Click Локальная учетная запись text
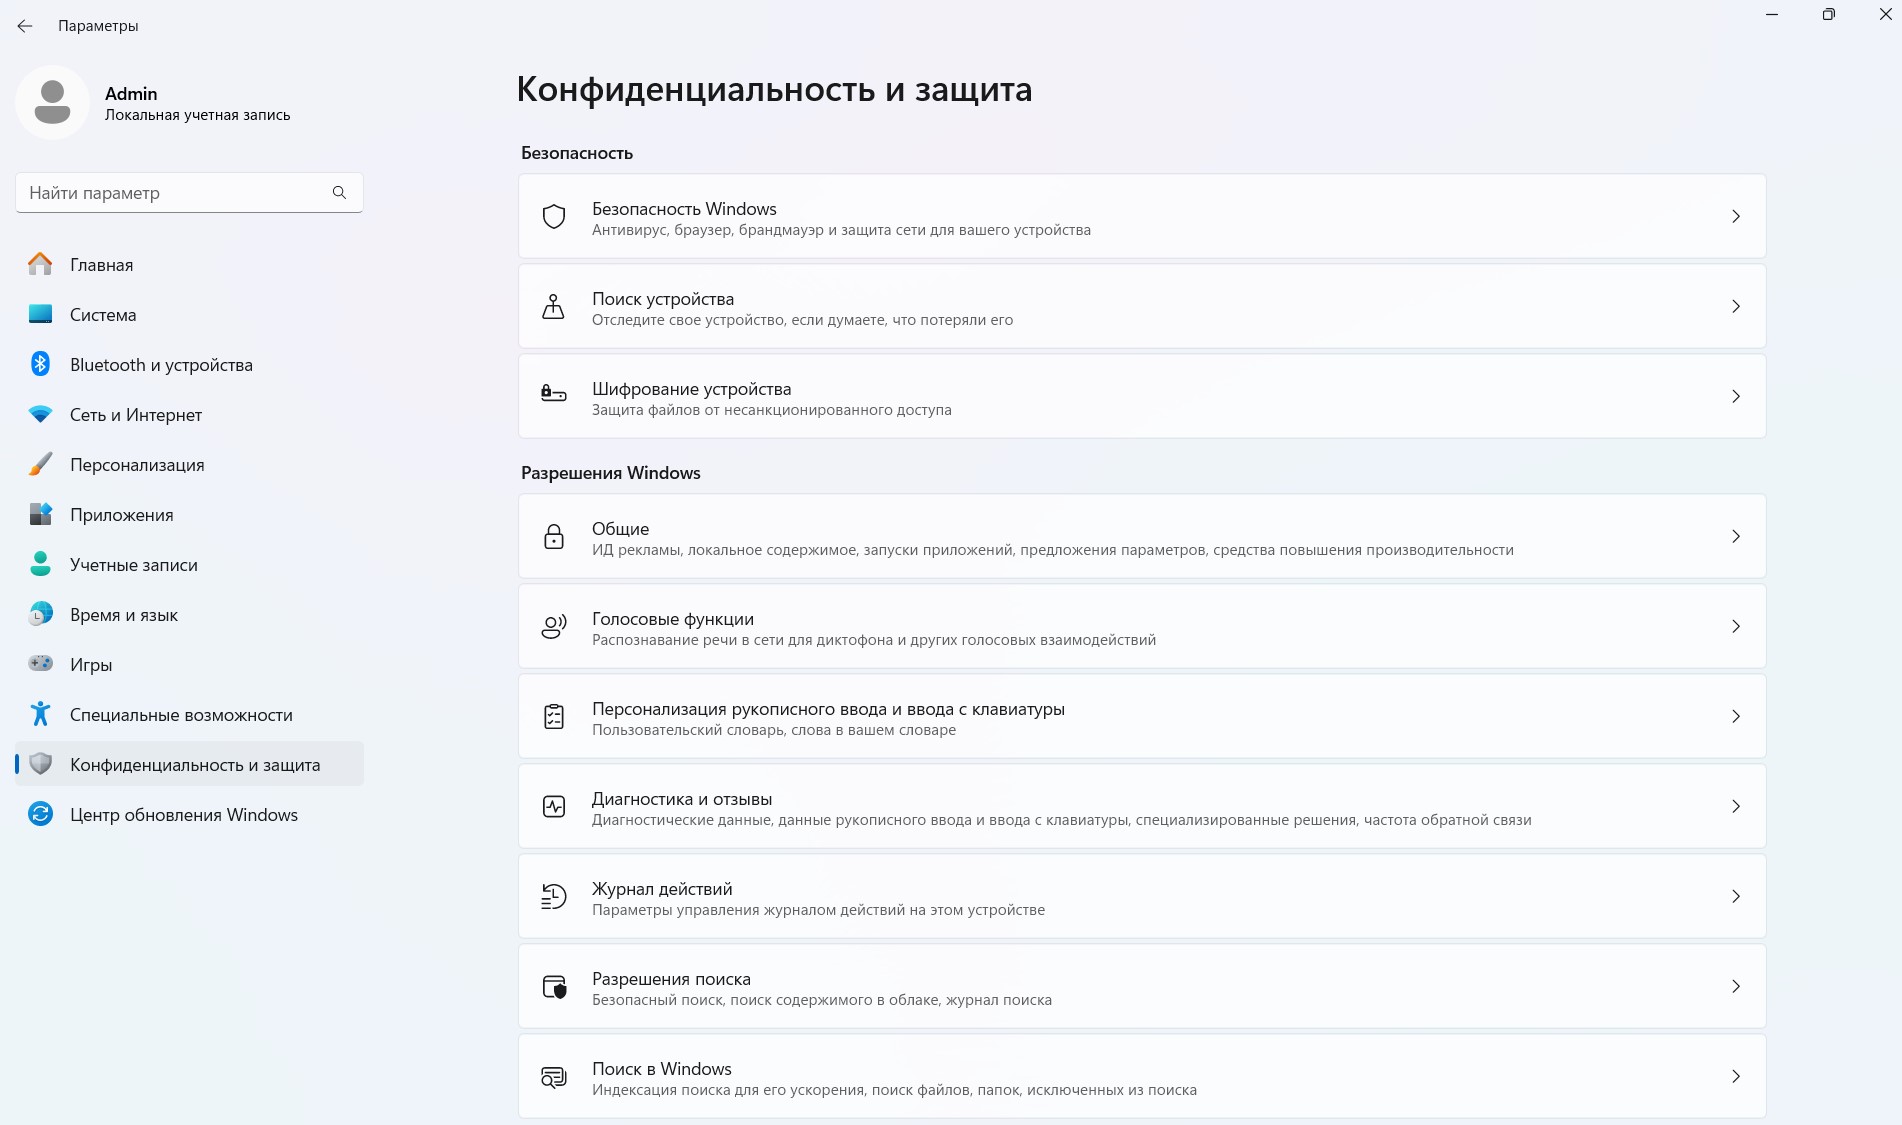1902x1125 pixels. click(198, 115)
